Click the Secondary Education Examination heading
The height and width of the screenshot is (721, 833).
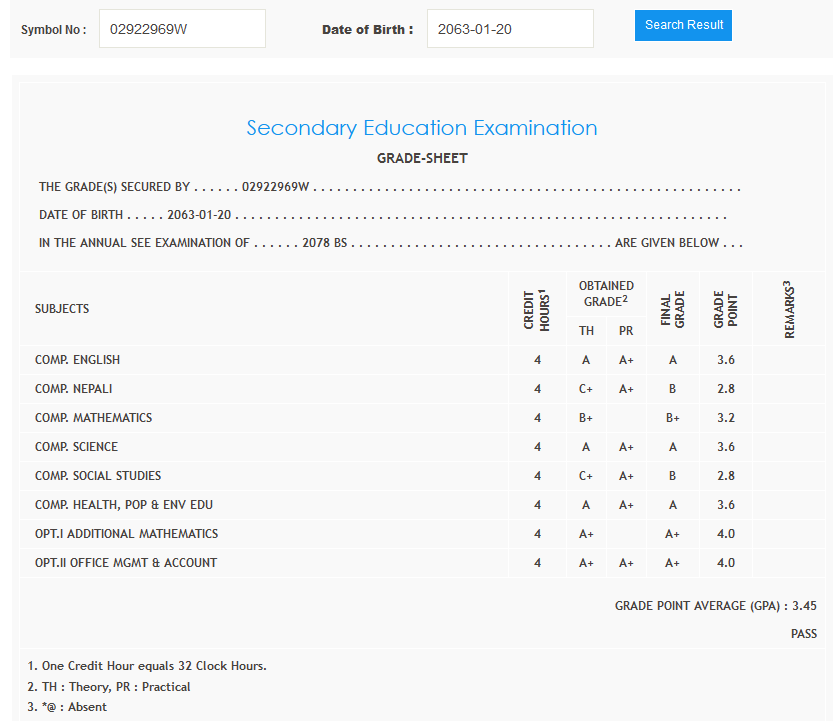pos(421,128)
